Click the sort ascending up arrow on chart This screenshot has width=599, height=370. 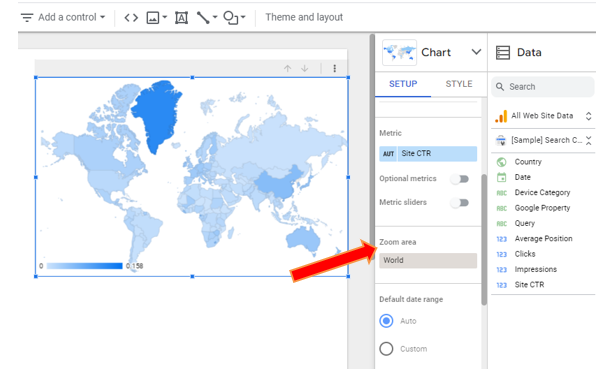pyautogui.click(x=288, y=68)
